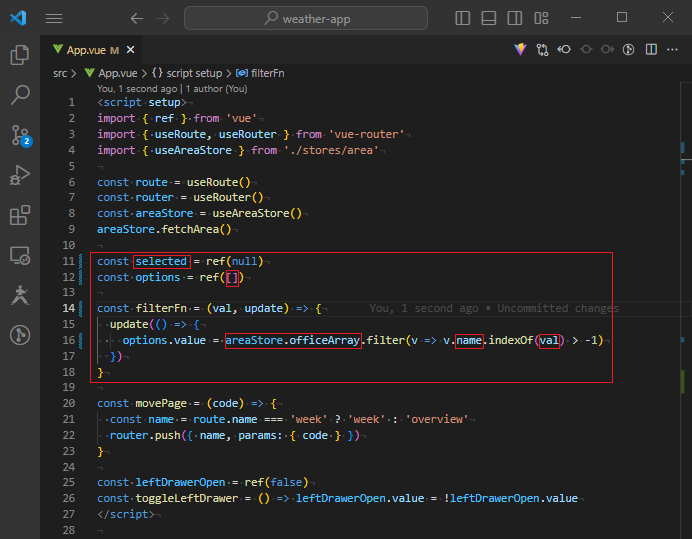Click the VS Code logo icon
Screen dimensions: 692x539
[18, 18]
